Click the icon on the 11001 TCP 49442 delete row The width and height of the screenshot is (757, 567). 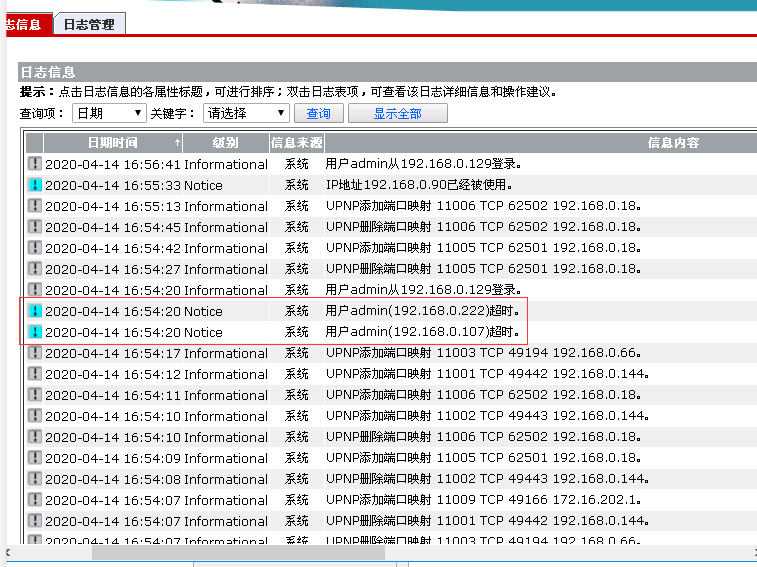pos(34,521)
